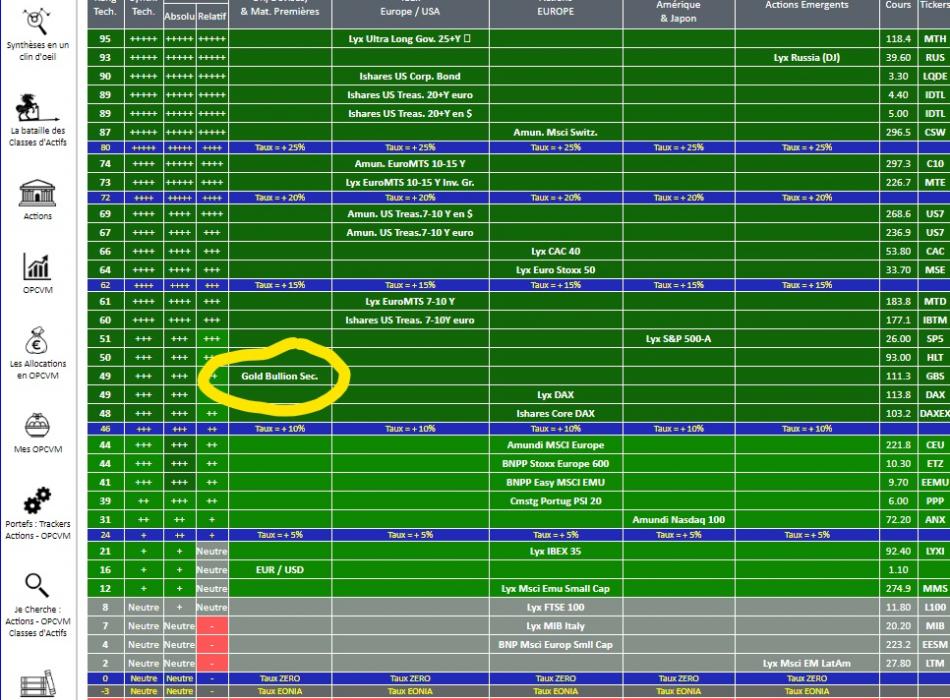The width and height of the screenshot is (950, 700).
Task: Select the Lyx IBEX 35 tracker
Action: [x=556, y=552]
